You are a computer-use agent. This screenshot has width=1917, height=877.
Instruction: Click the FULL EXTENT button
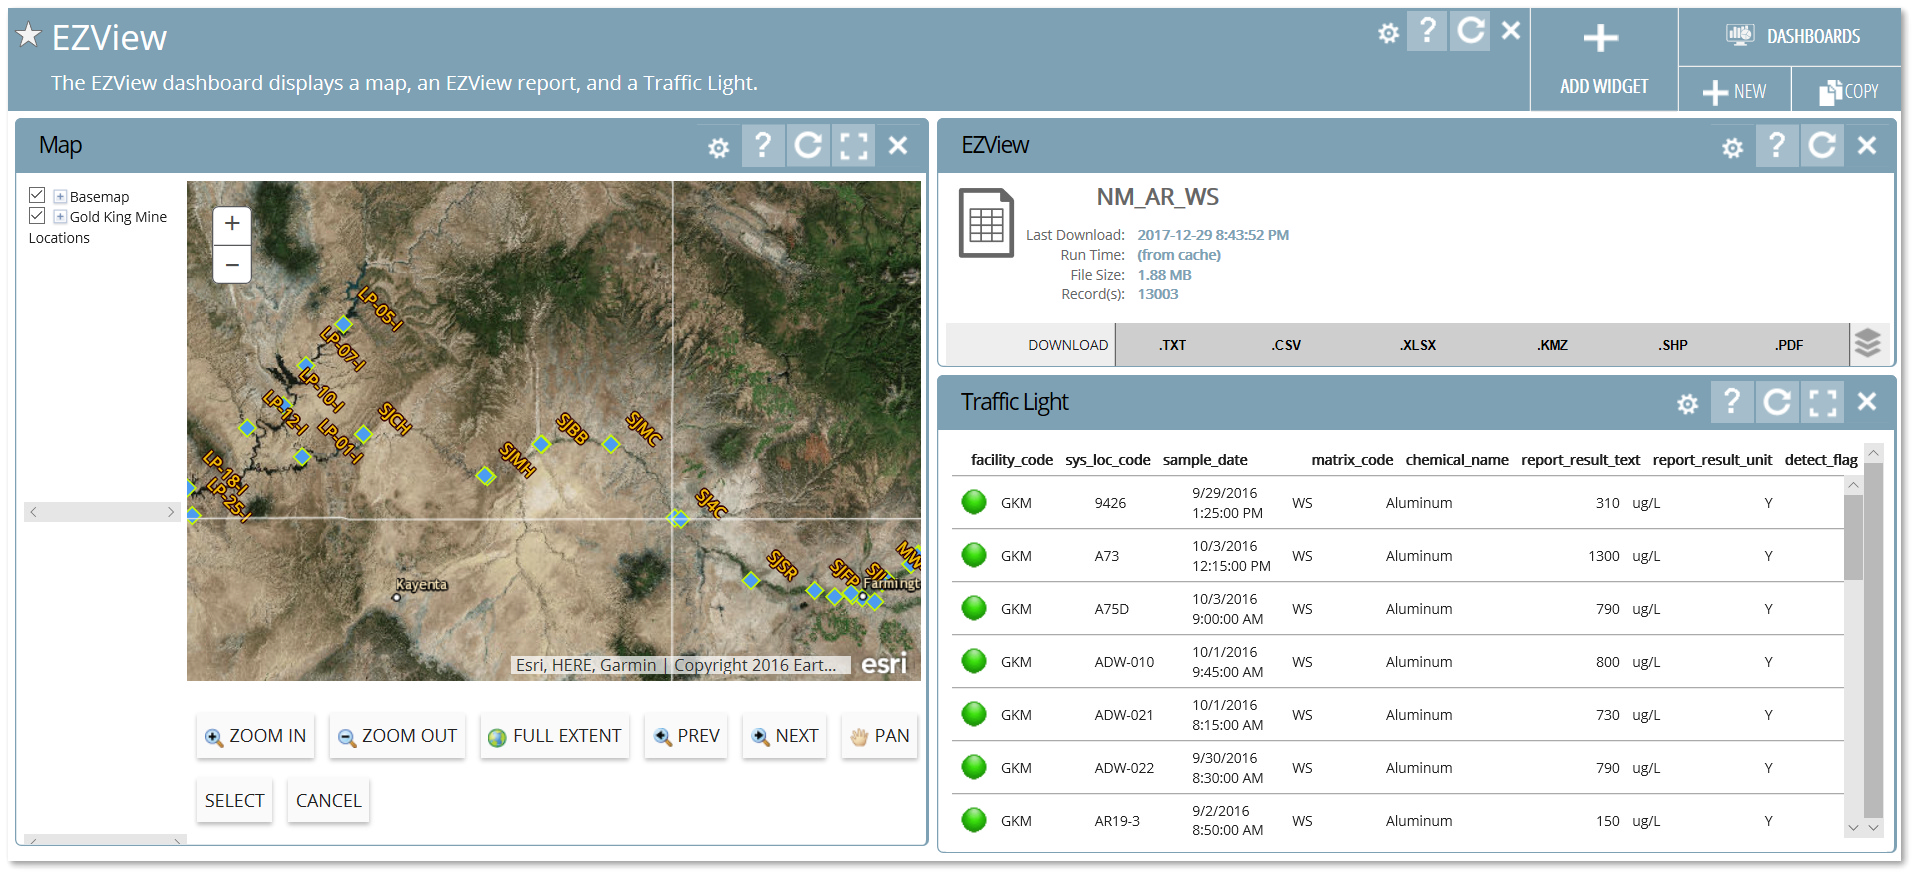pyautogui.click(x=555, y=736)
